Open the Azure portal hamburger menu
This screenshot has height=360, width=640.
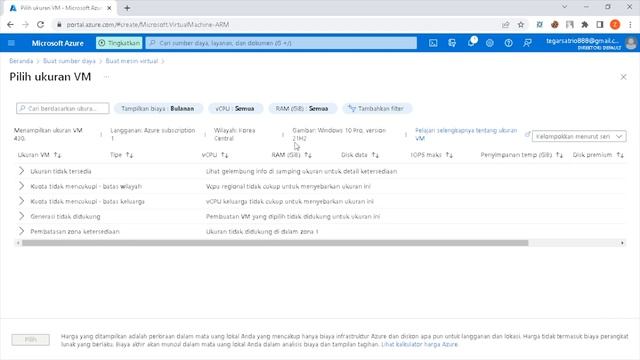tap(11, 43)
